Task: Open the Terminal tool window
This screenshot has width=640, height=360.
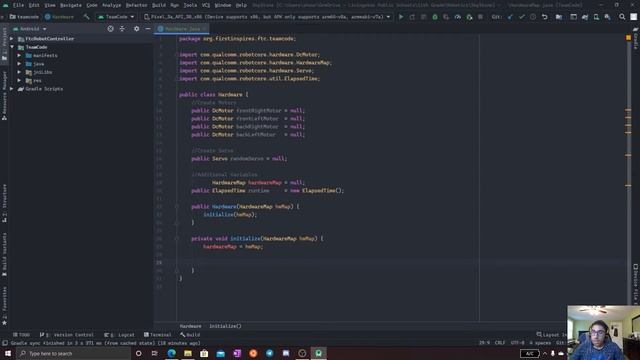Action: coord(158,335)
